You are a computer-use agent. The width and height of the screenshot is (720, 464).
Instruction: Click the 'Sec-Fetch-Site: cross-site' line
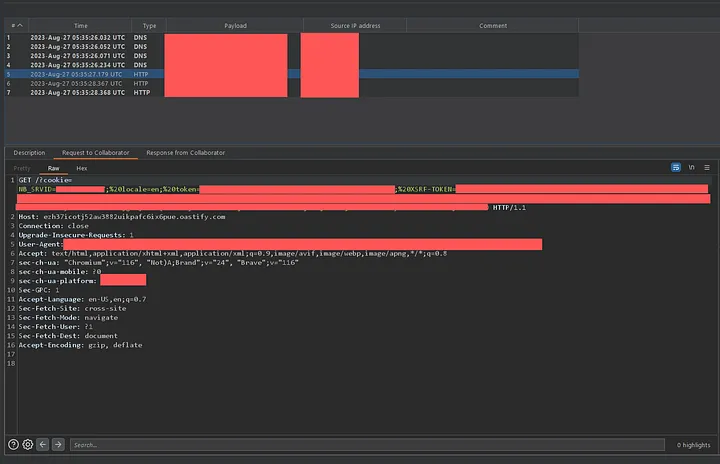[x=72, y=308]
